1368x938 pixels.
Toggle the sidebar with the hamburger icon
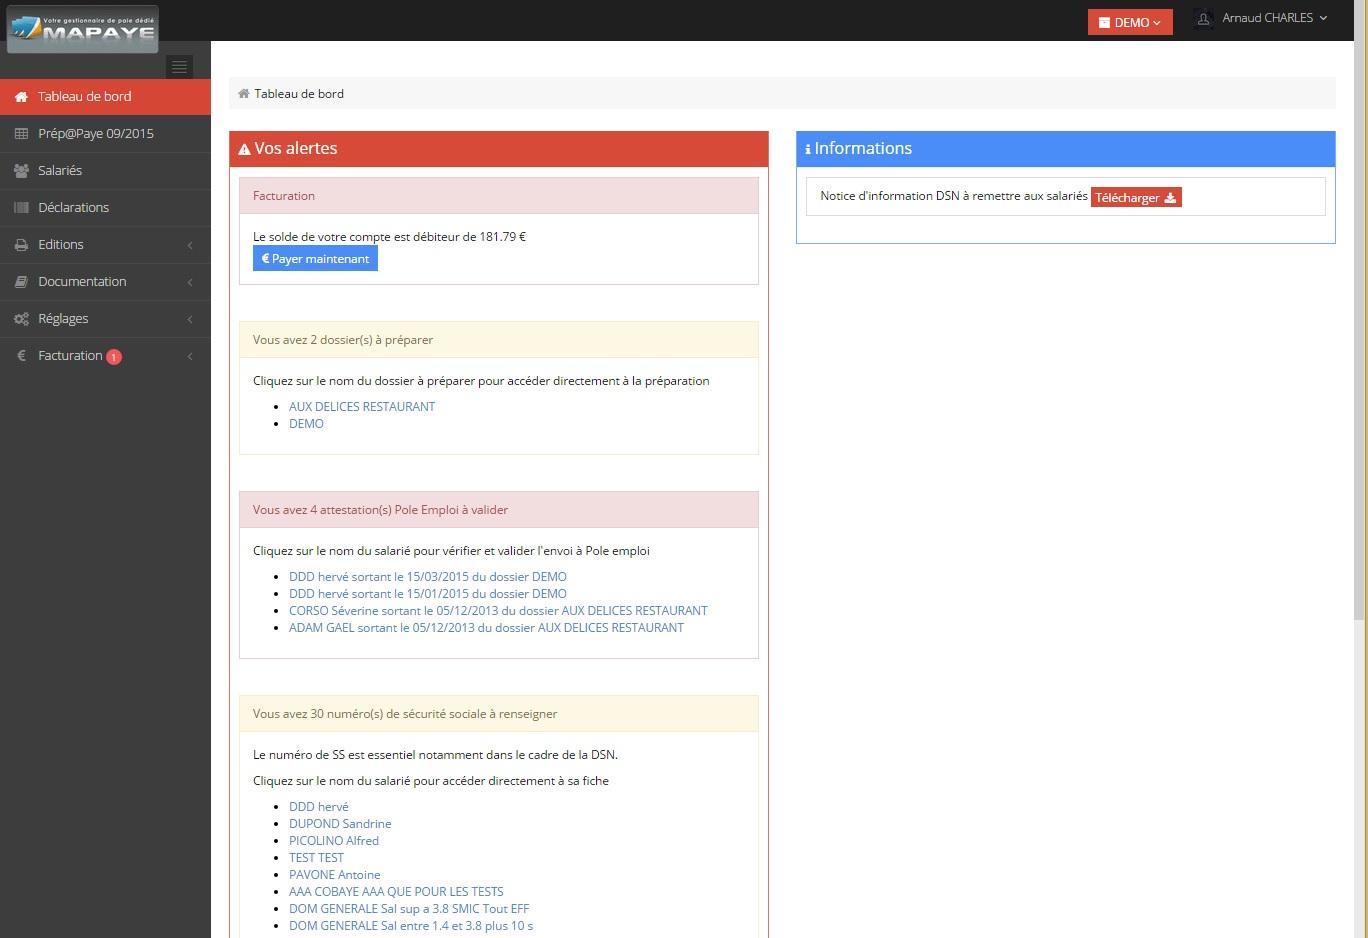pos(179,66)
